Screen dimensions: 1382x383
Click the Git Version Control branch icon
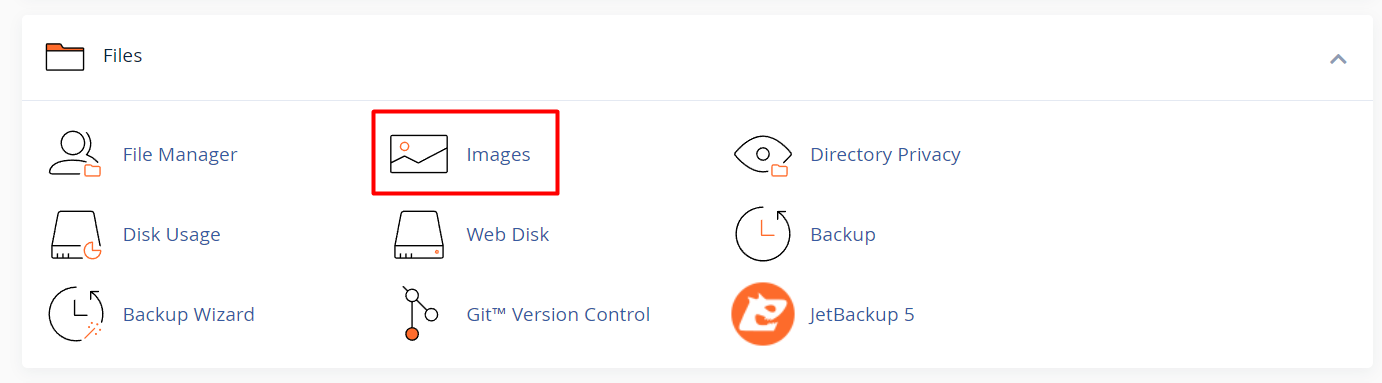(420, 314)
